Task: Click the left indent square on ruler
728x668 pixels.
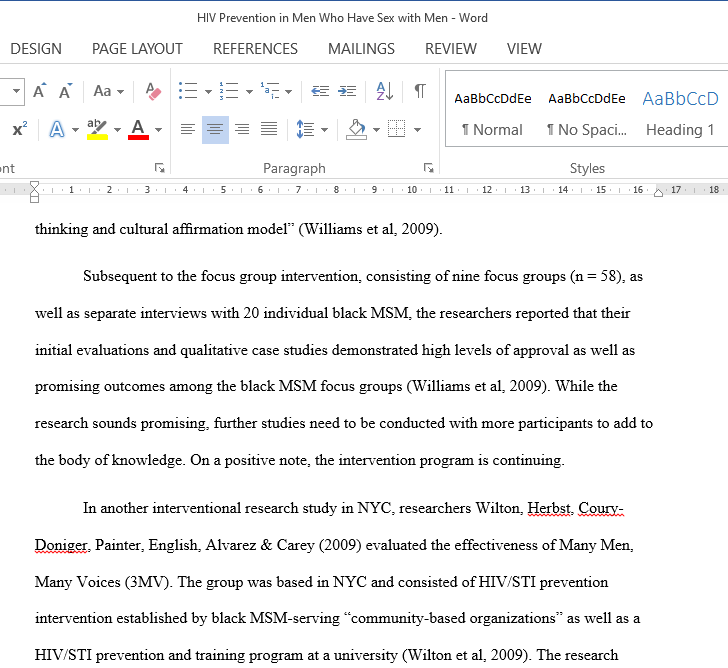Action: (x=34, y=199)
